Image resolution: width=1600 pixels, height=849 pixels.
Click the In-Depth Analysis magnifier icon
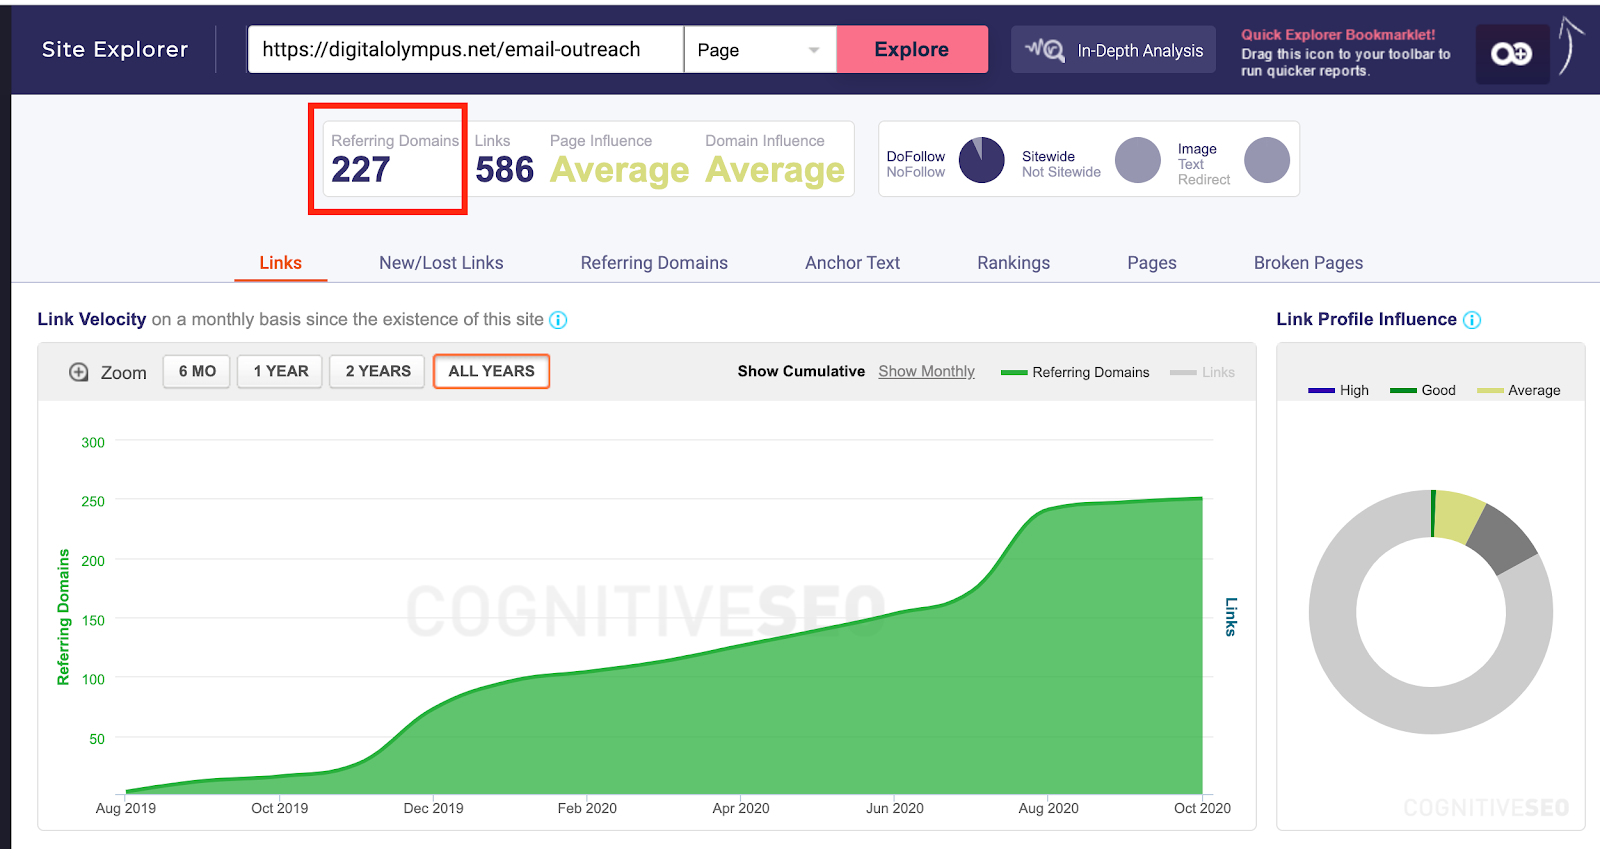(x=1045, y=49)
